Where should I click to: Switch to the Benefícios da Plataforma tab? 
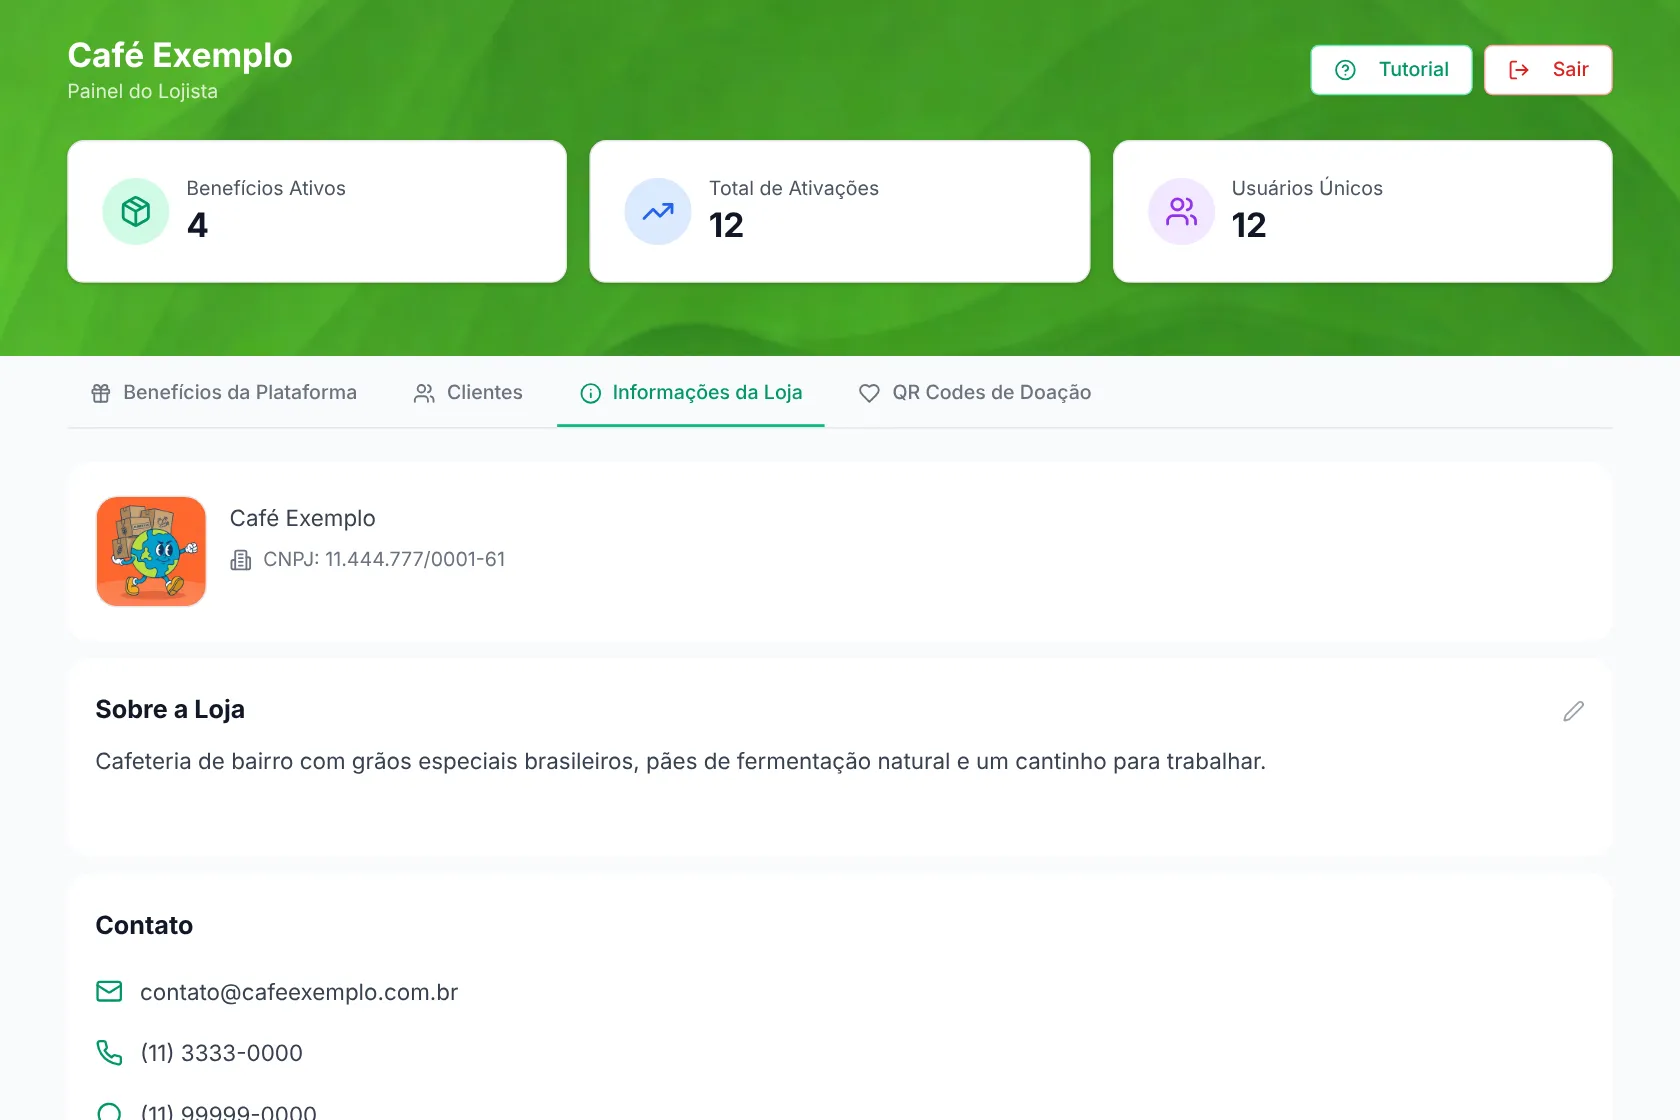point(224,393)
